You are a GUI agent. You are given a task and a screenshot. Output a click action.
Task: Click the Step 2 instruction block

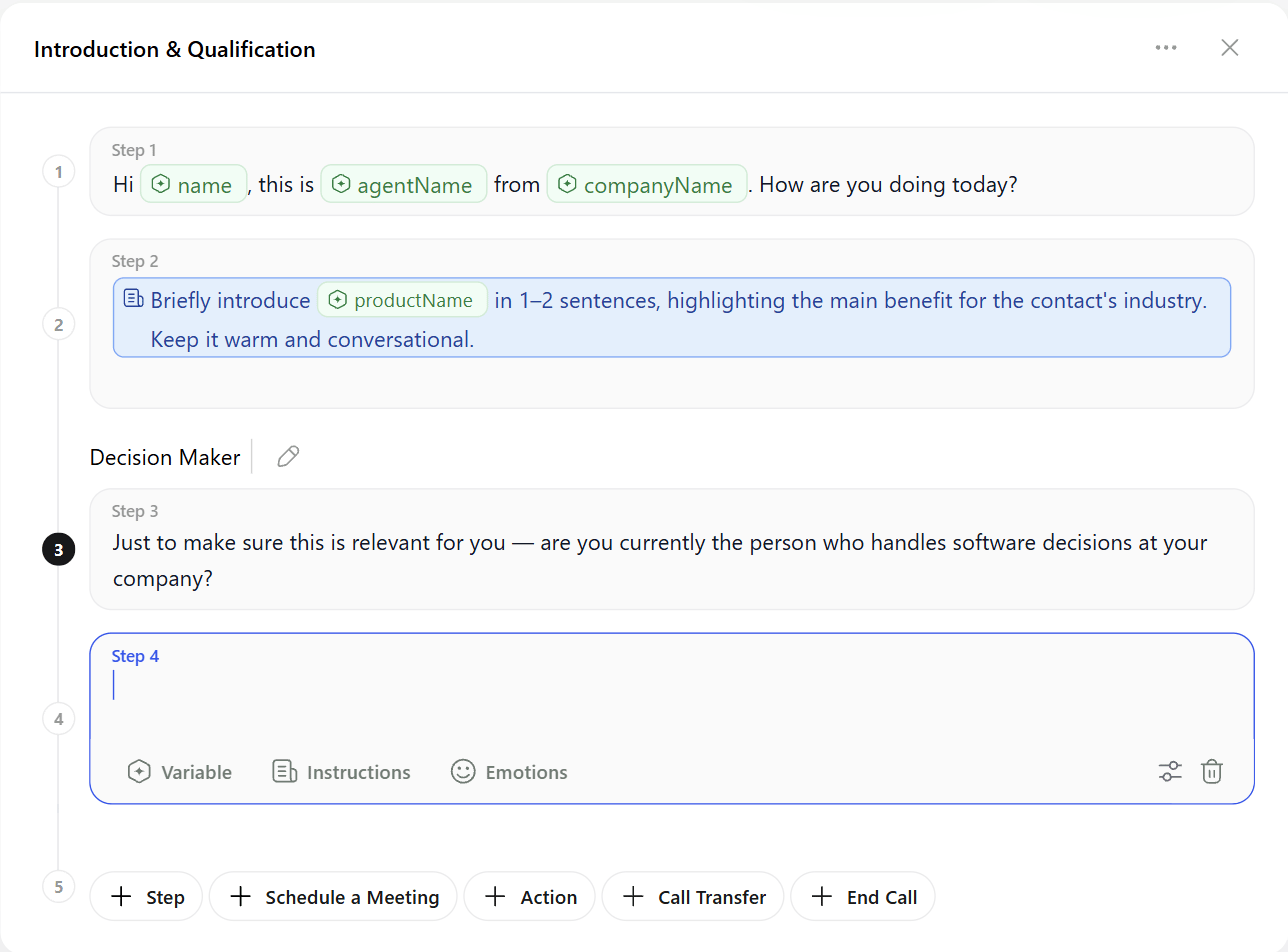point(672,317)
